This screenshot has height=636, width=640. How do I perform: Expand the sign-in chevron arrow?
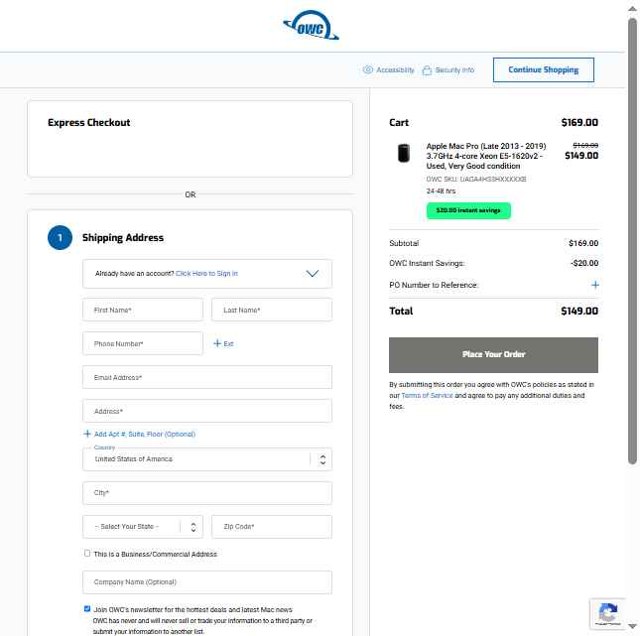pyautogui.click(x=312, y=274)
